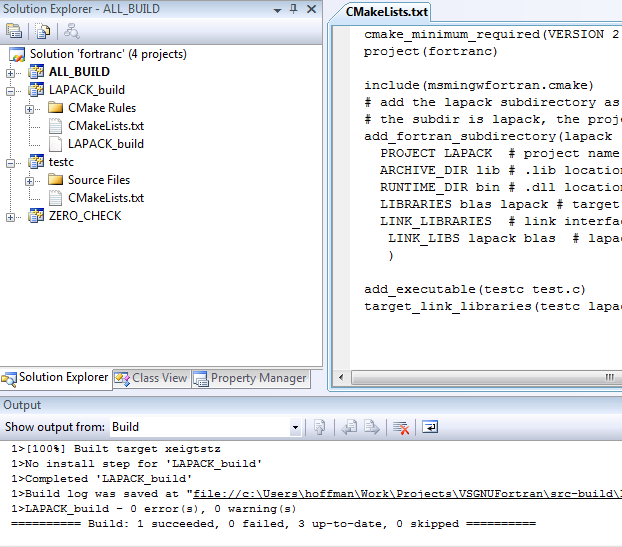Open the Show output from dropdown
The width and height of the screenshot is (622, 547).
point(295,427)
